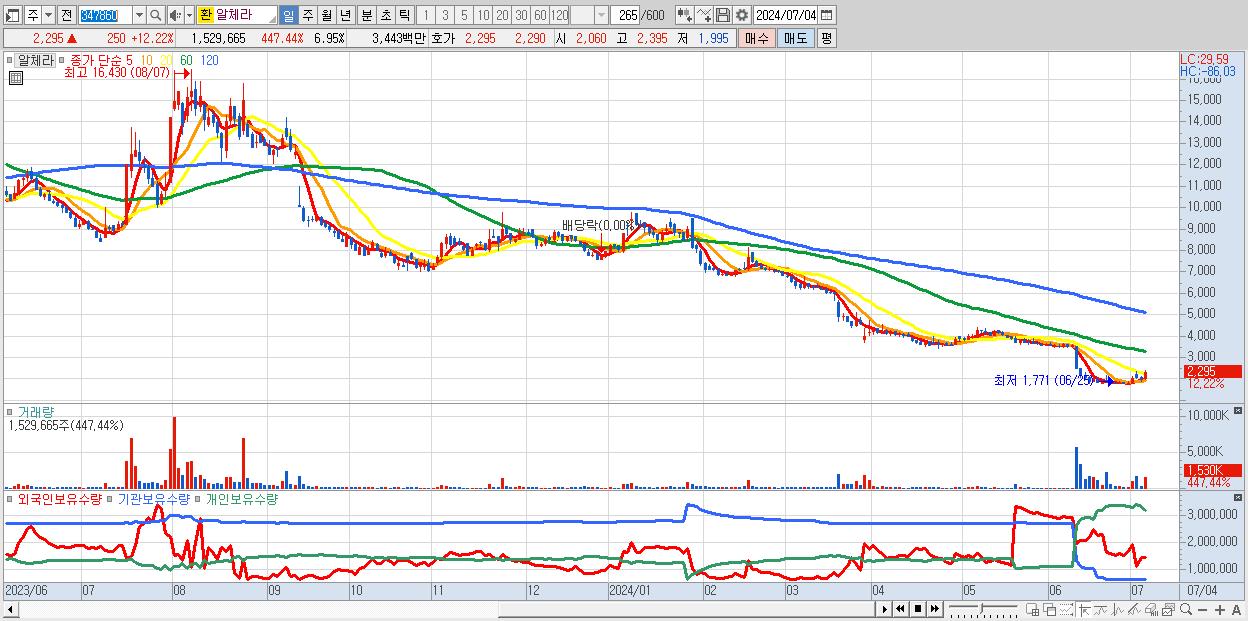The height and width of the screenshot is (621, 1248).
Task: Expand volume panel top-right box
Action: pos(1240,411)
